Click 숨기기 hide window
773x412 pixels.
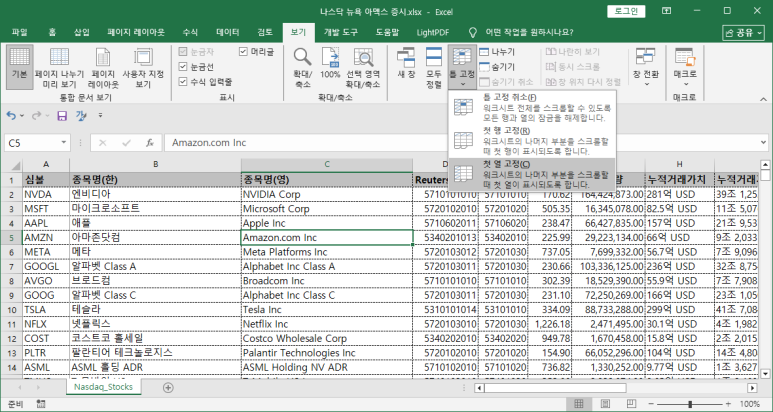point(496,67)
